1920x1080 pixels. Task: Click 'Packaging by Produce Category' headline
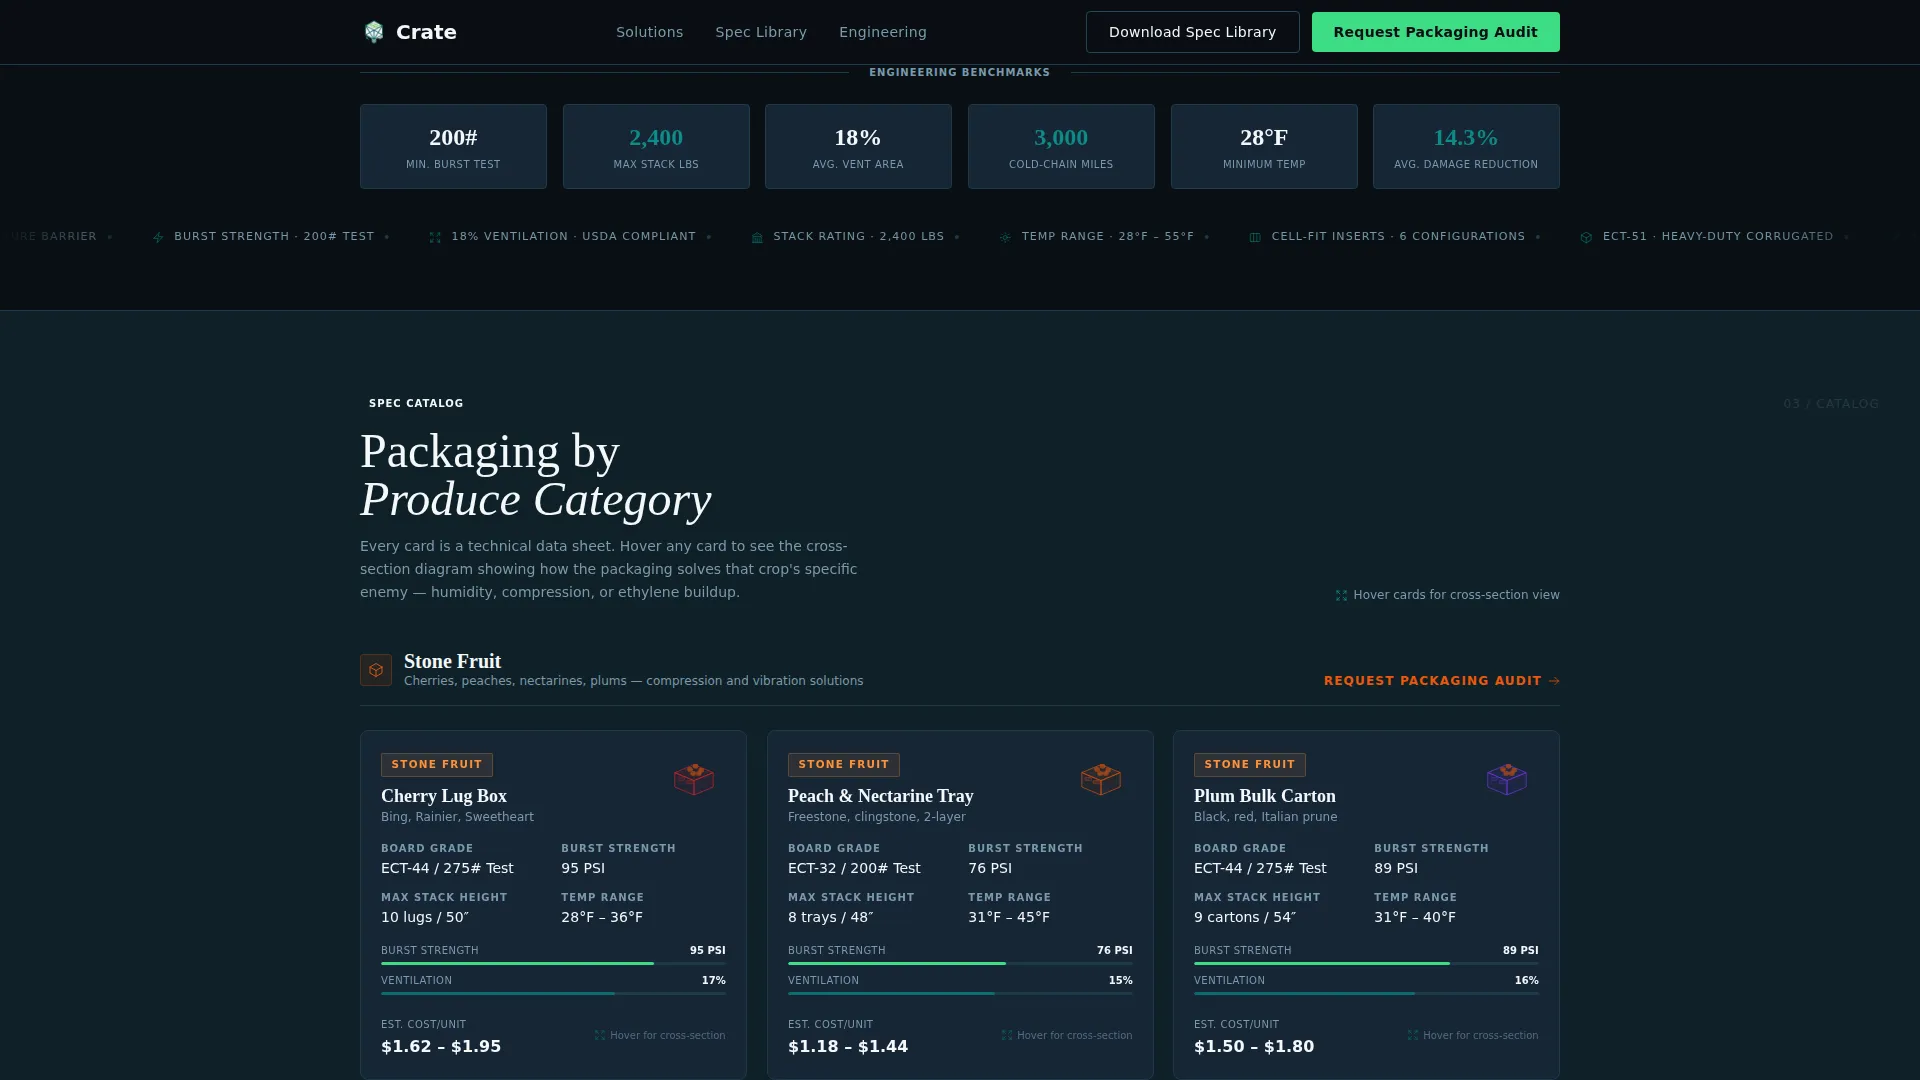pyautogui.click(x=536, y=476)
